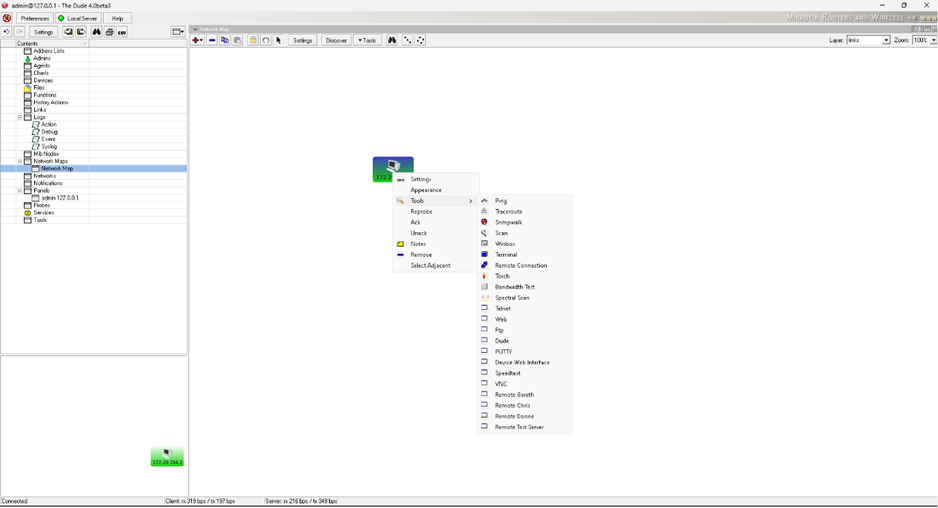Select Devices in the Contents tree
The height and width of the screenshot is (508, 938).
click(43, 80)
